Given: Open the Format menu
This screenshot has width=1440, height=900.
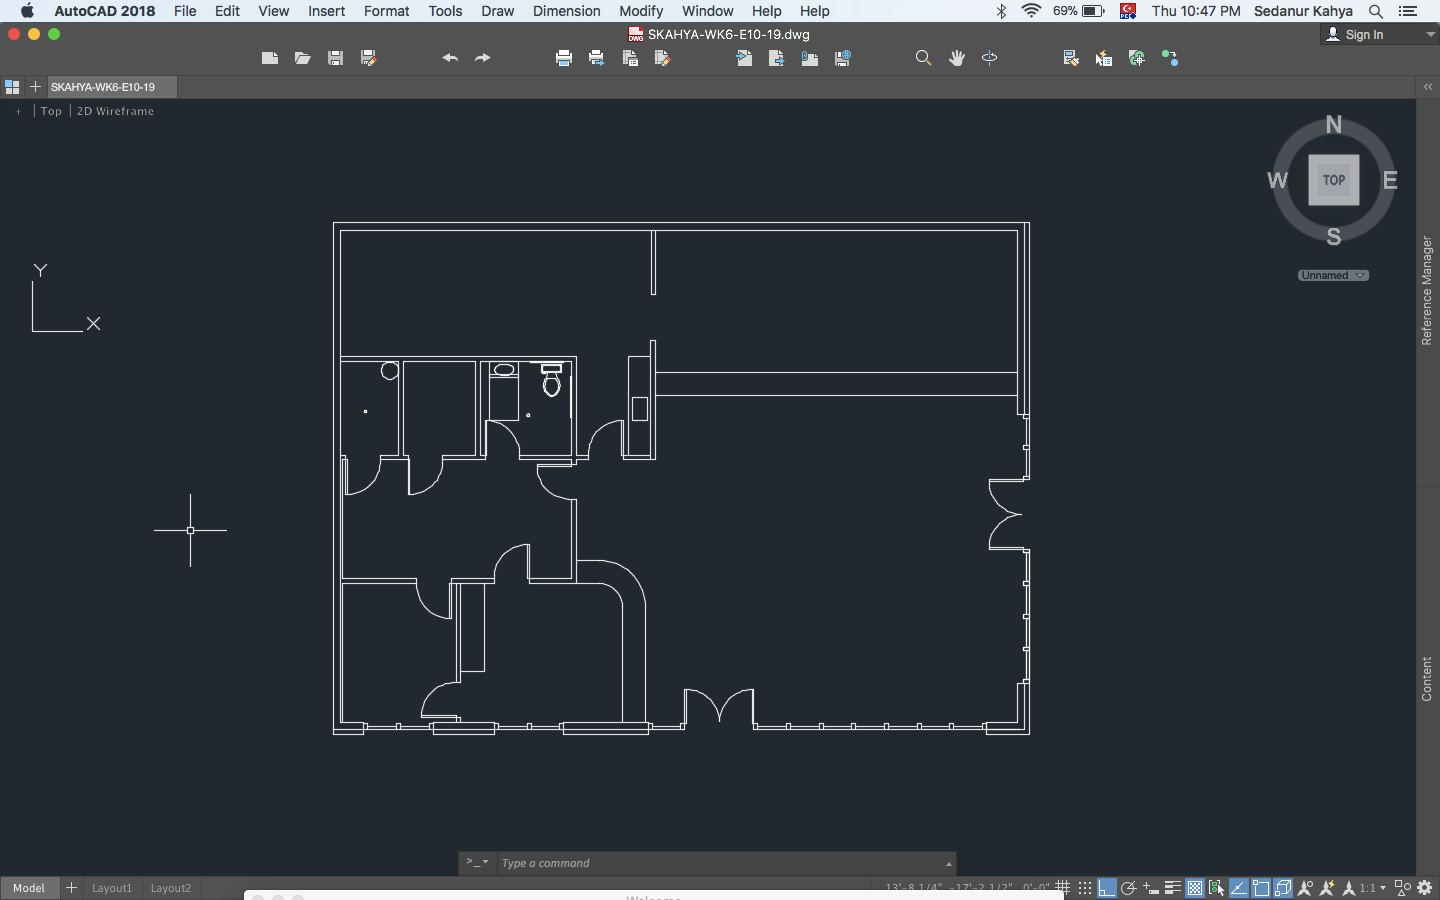Looking at the screenshot, I should [x=387, y=11].
